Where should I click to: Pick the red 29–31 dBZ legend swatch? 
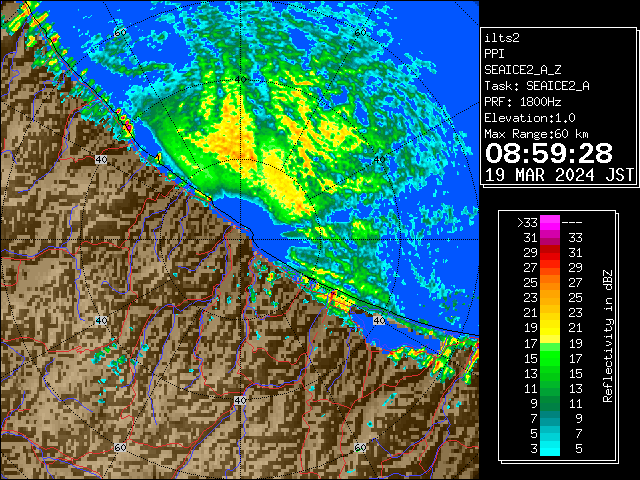(x=550, y=253)
